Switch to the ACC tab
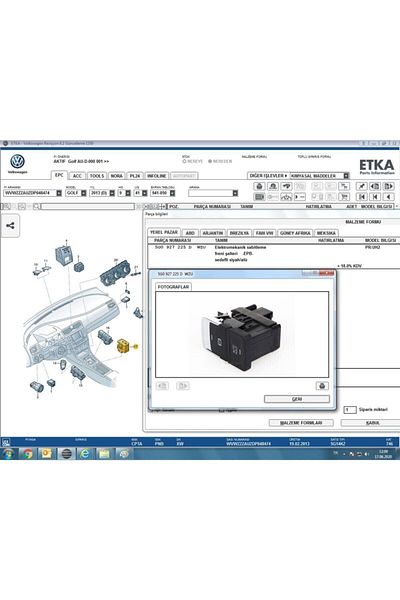The image size is (400, 600). coord(77,176)
